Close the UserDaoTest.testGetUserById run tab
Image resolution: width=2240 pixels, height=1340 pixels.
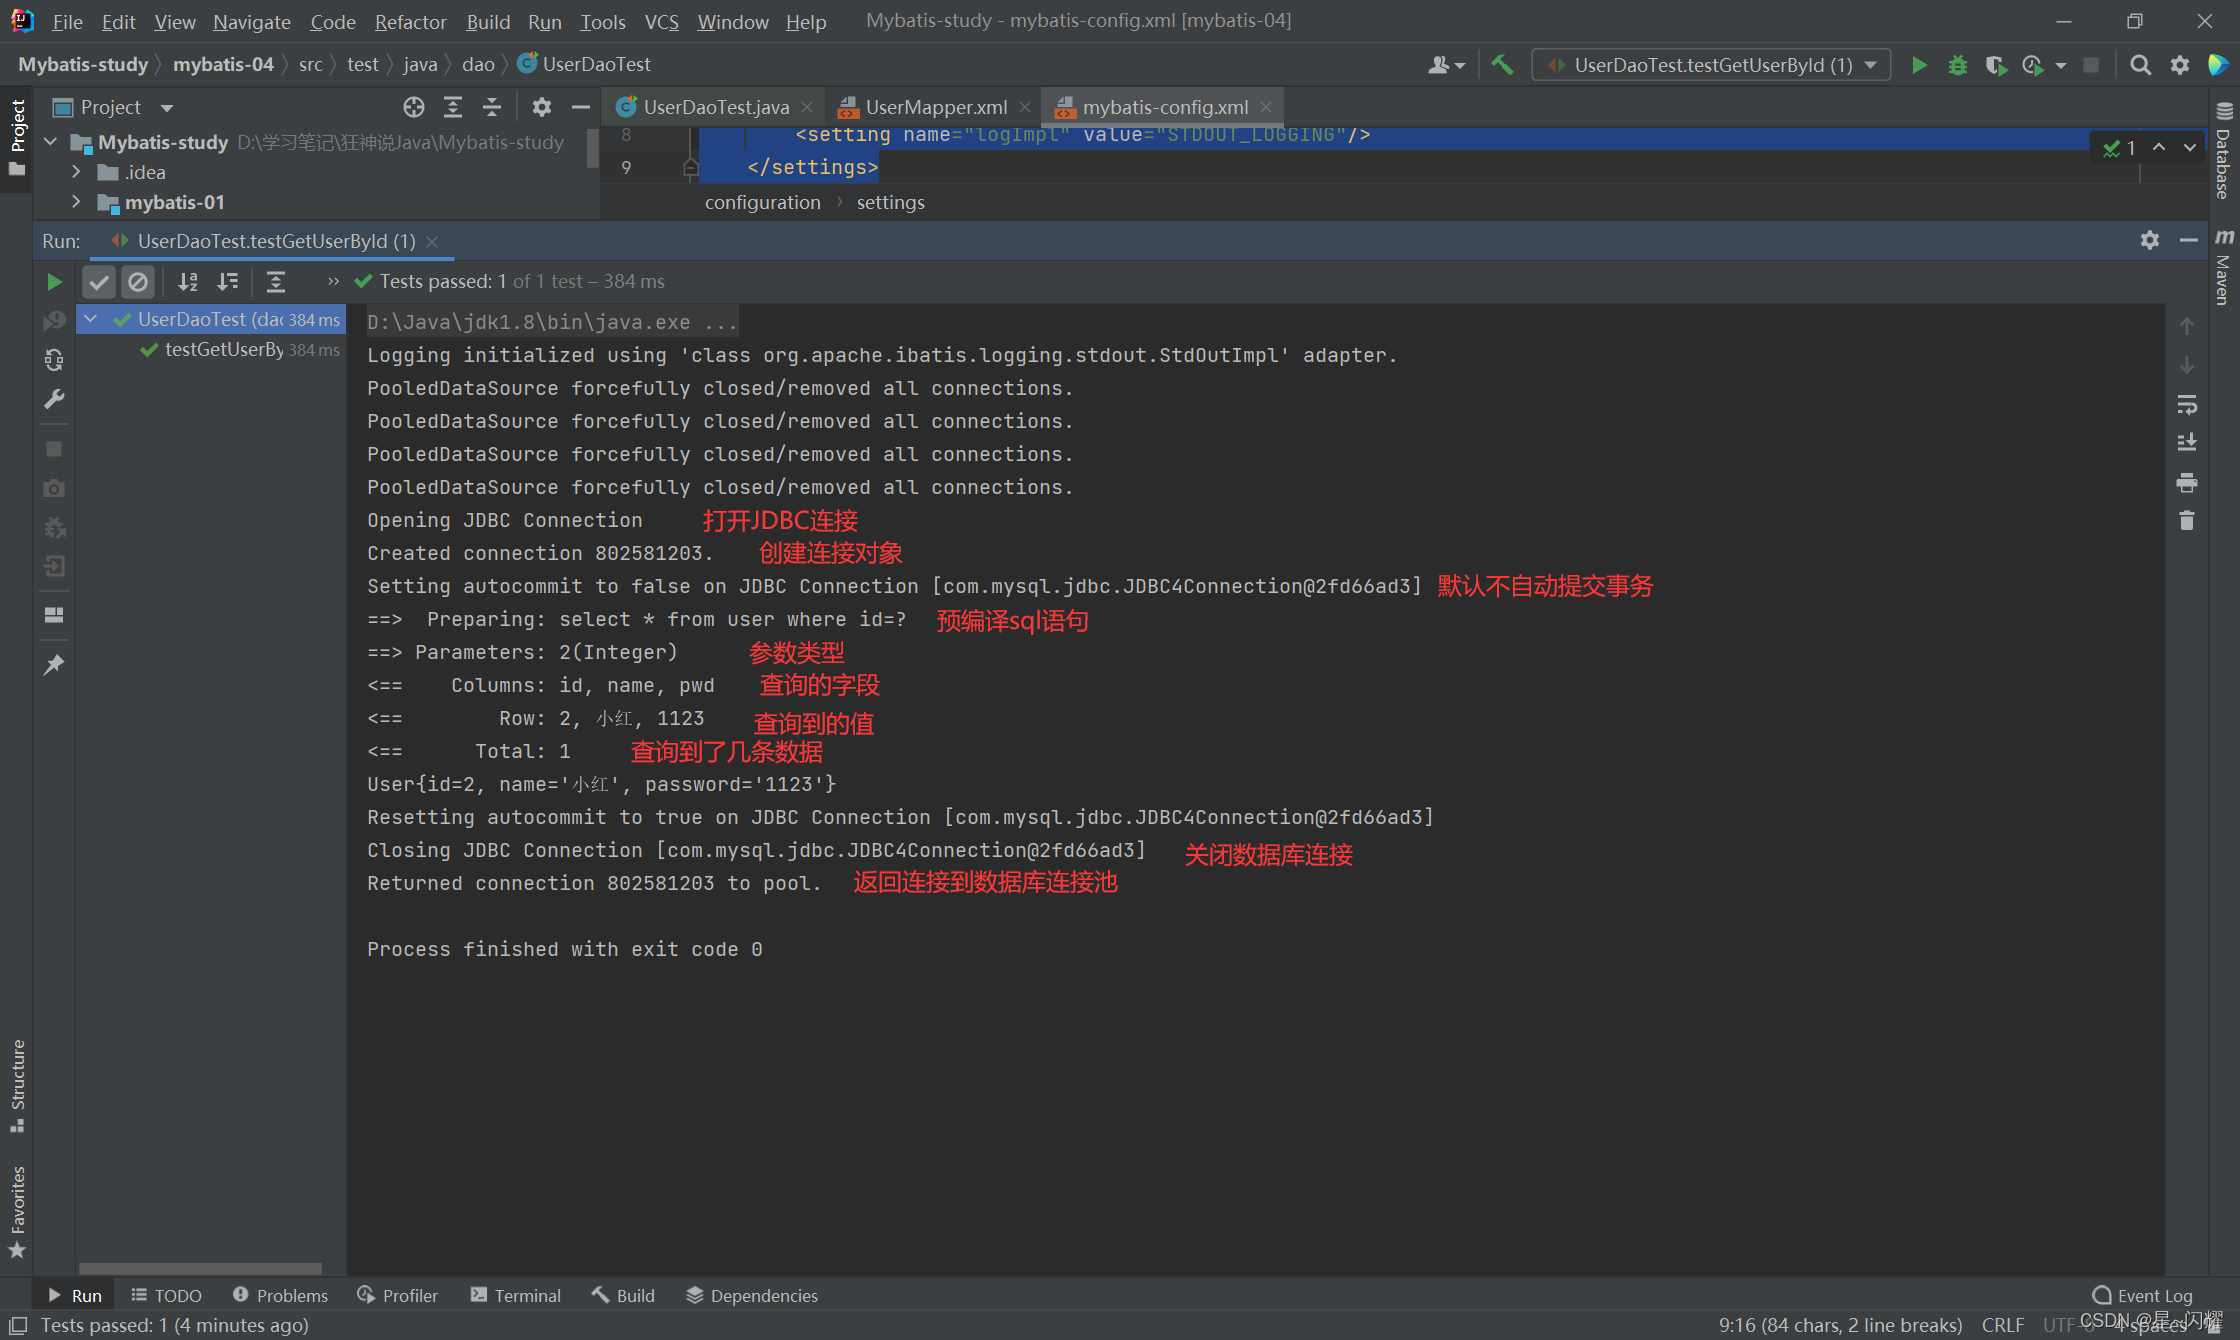432,241
